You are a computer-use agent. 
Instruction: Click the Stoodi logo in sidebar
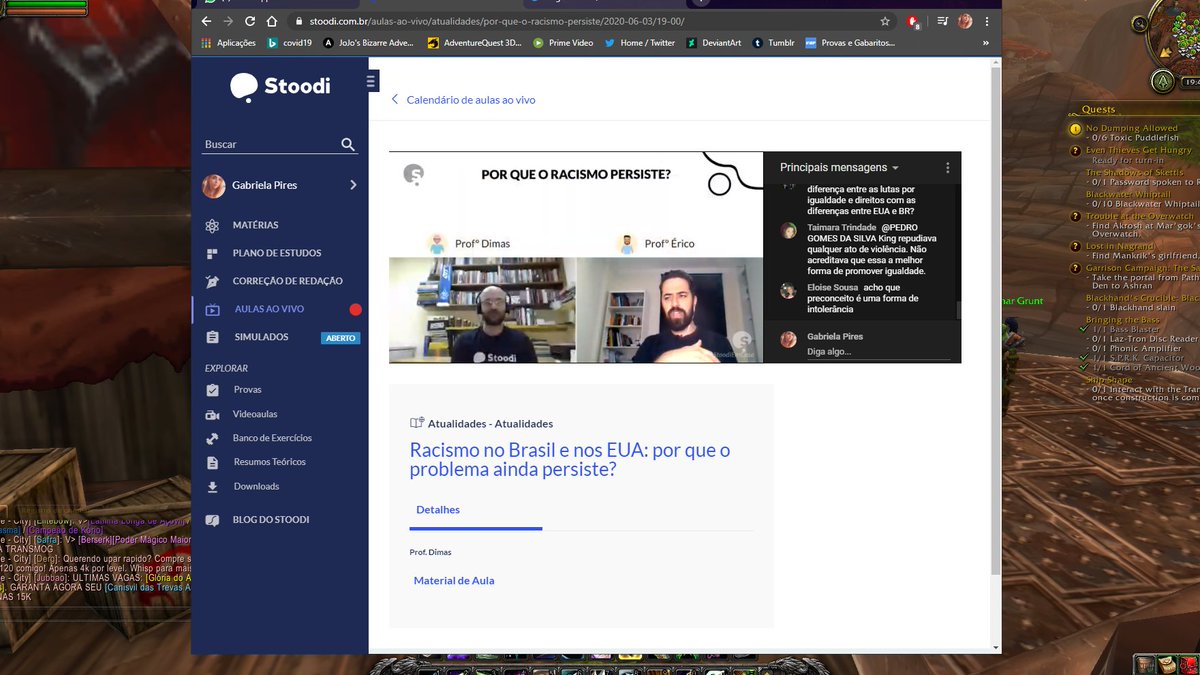click(280, 87)
